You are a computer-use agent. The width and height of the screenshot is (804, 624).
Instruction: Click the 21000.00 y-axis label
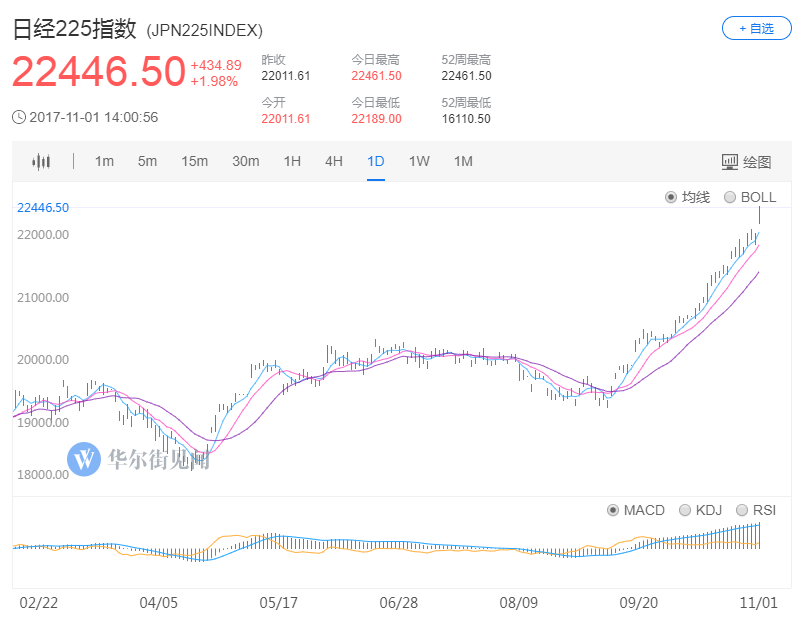point(43,298)
